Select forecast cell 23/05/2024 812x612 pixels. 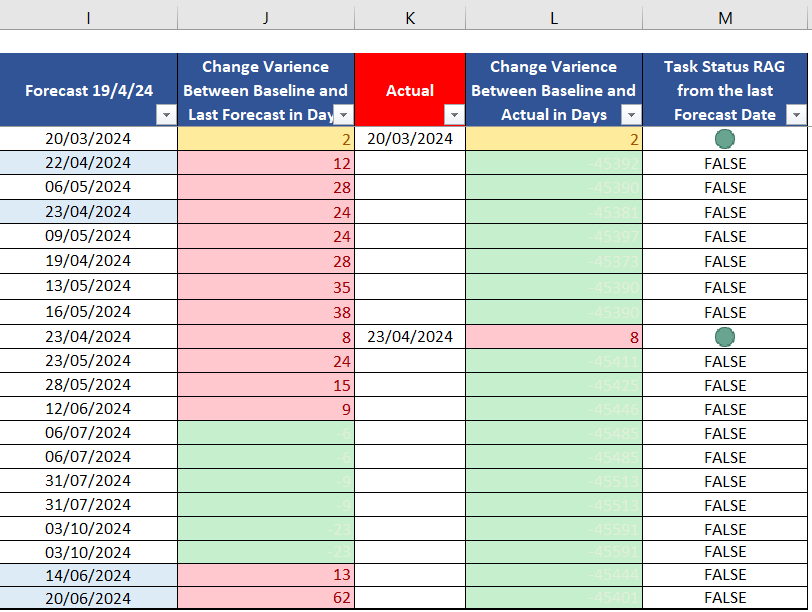89,361
